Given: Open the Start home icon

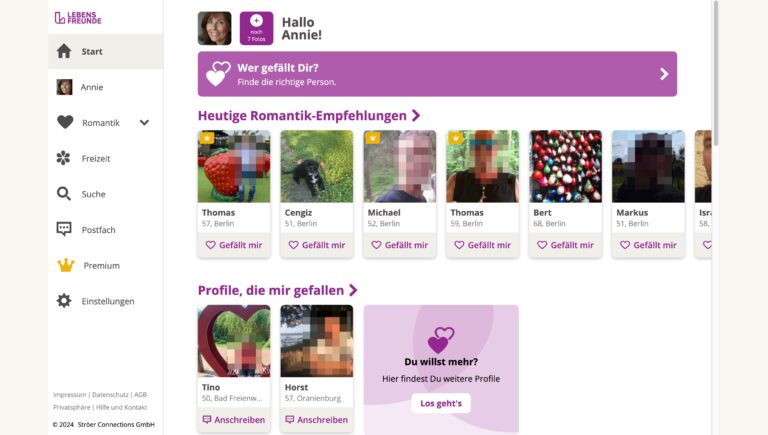Looking at the screenshot, I should [64, 51].
